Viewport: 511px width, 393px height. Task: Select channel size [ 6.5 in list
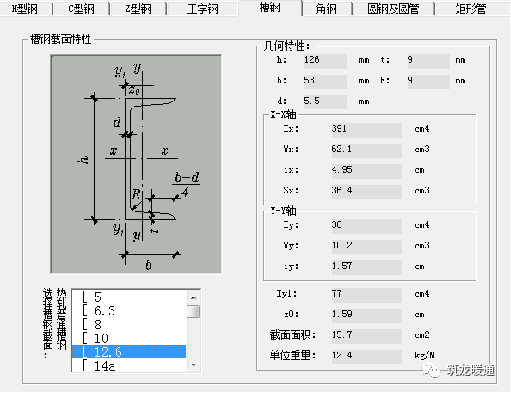[x=129, y=311]
